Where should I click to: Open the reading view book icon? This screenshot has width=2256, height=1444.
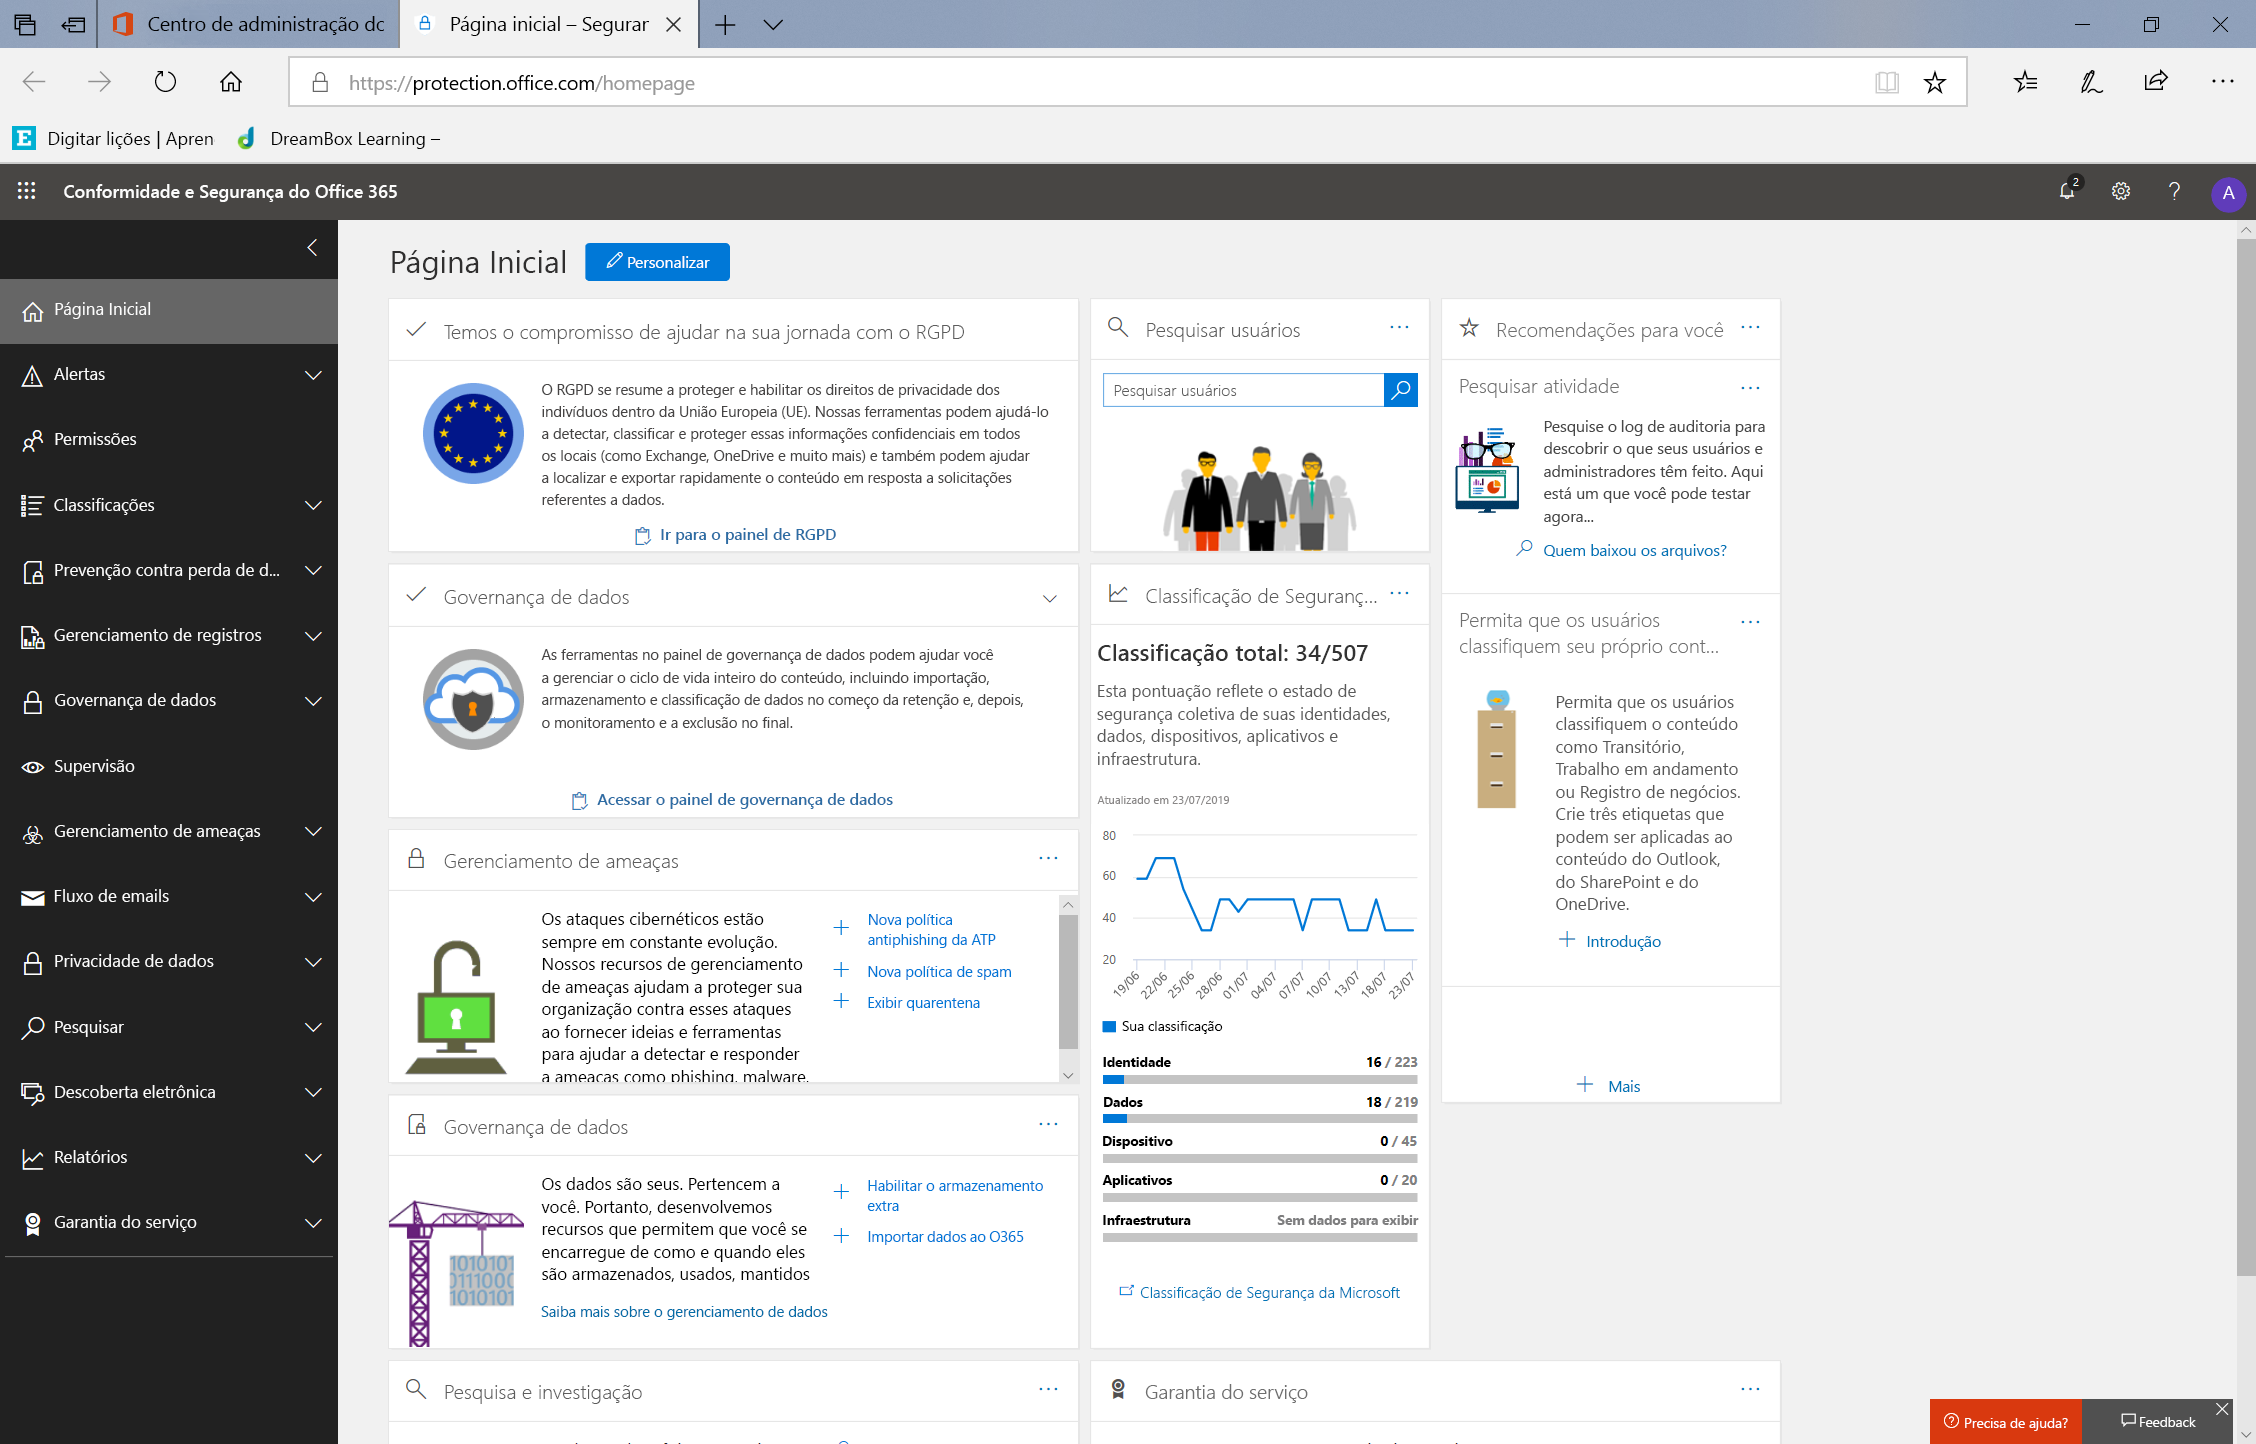pyautogui.click(x=1887, y=82)
